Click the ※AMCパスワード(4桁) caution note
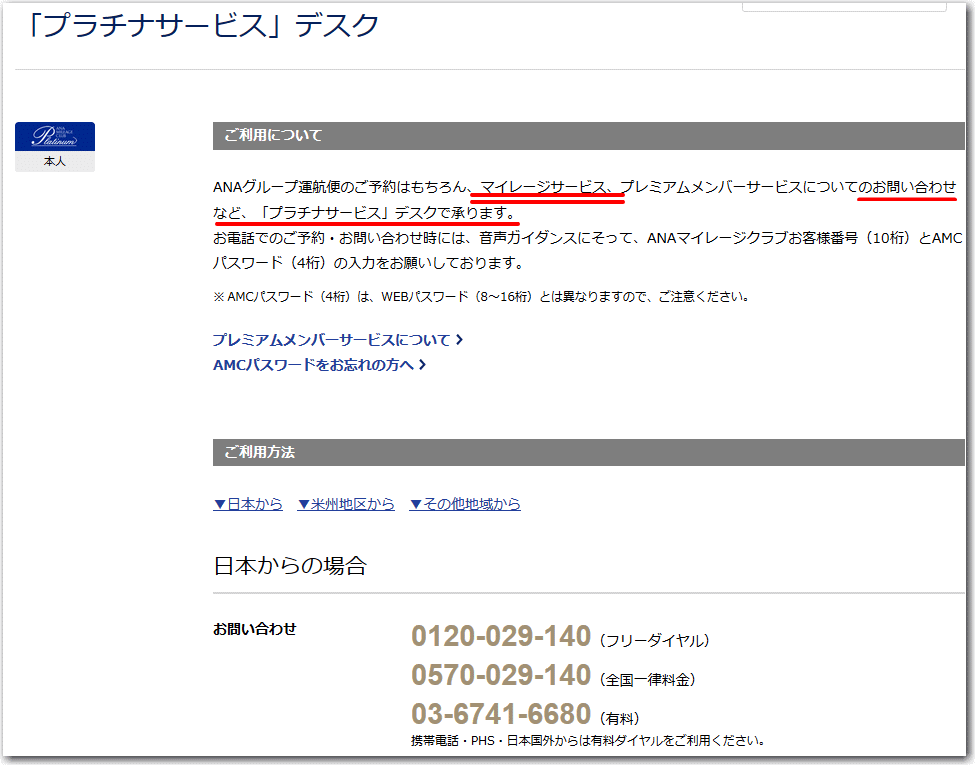This screenshot has width=975, height=765. click(x=481, y=297)
